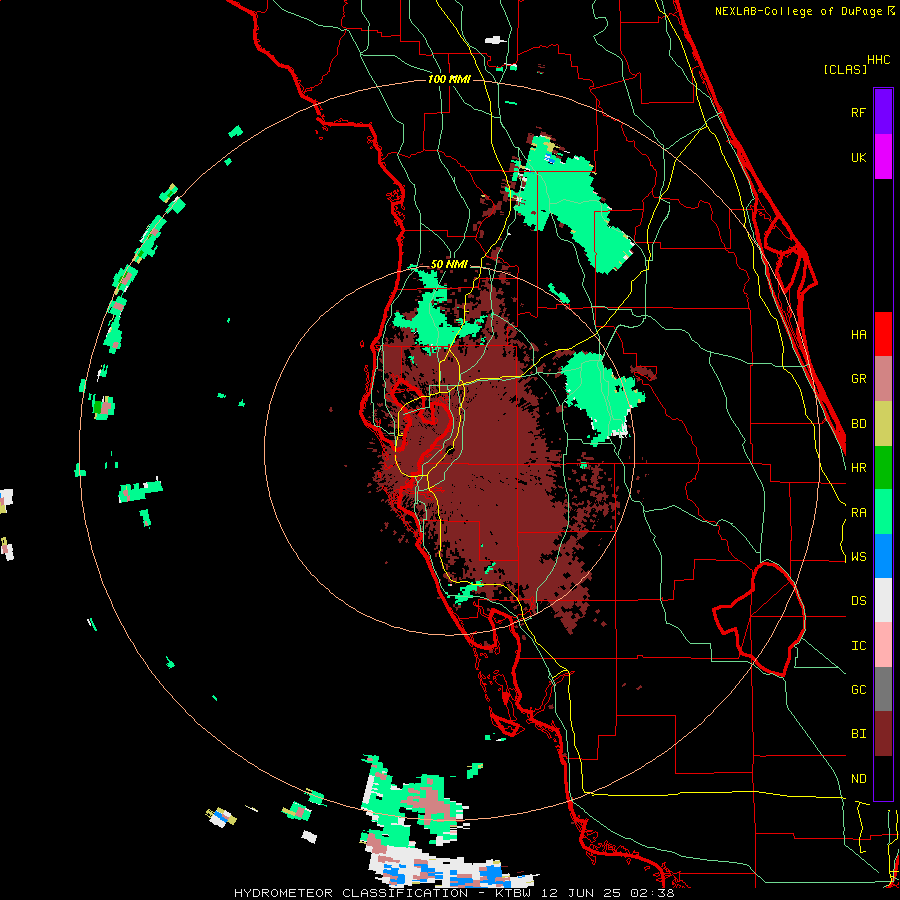The image size is (900, 900).
Task: Click the GC gray legend swatch
Action: coord(883,689)
